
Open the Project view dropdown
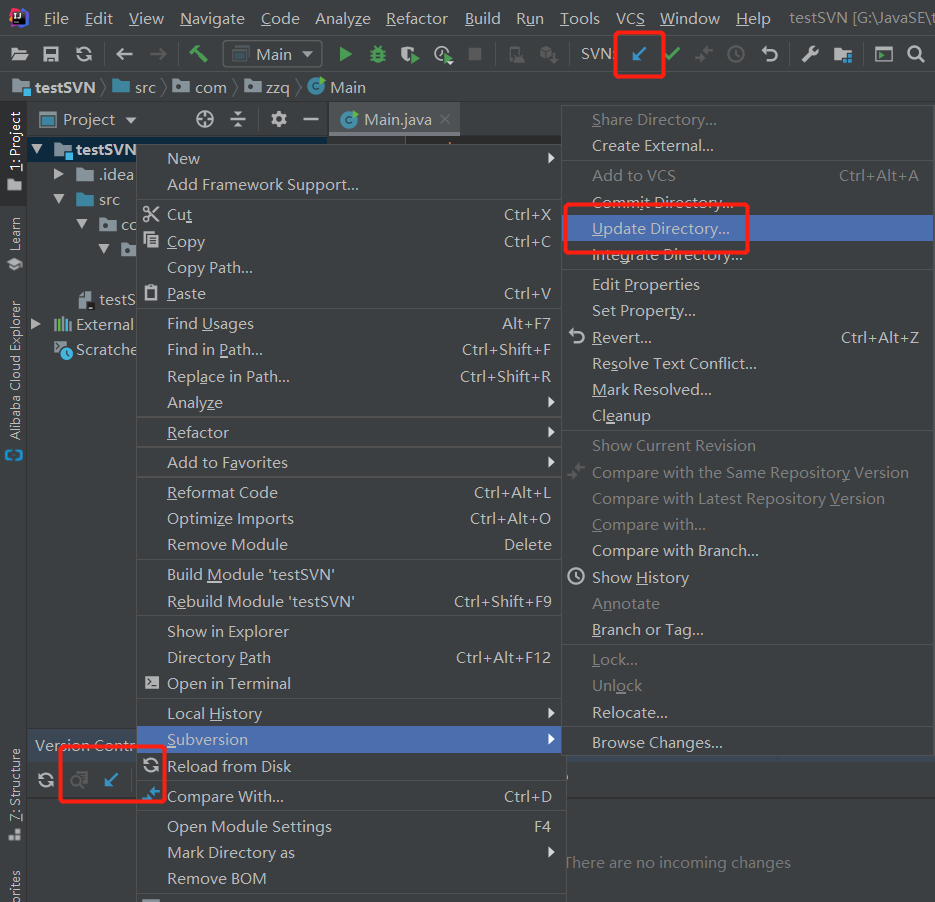click(x=88, y=119)
